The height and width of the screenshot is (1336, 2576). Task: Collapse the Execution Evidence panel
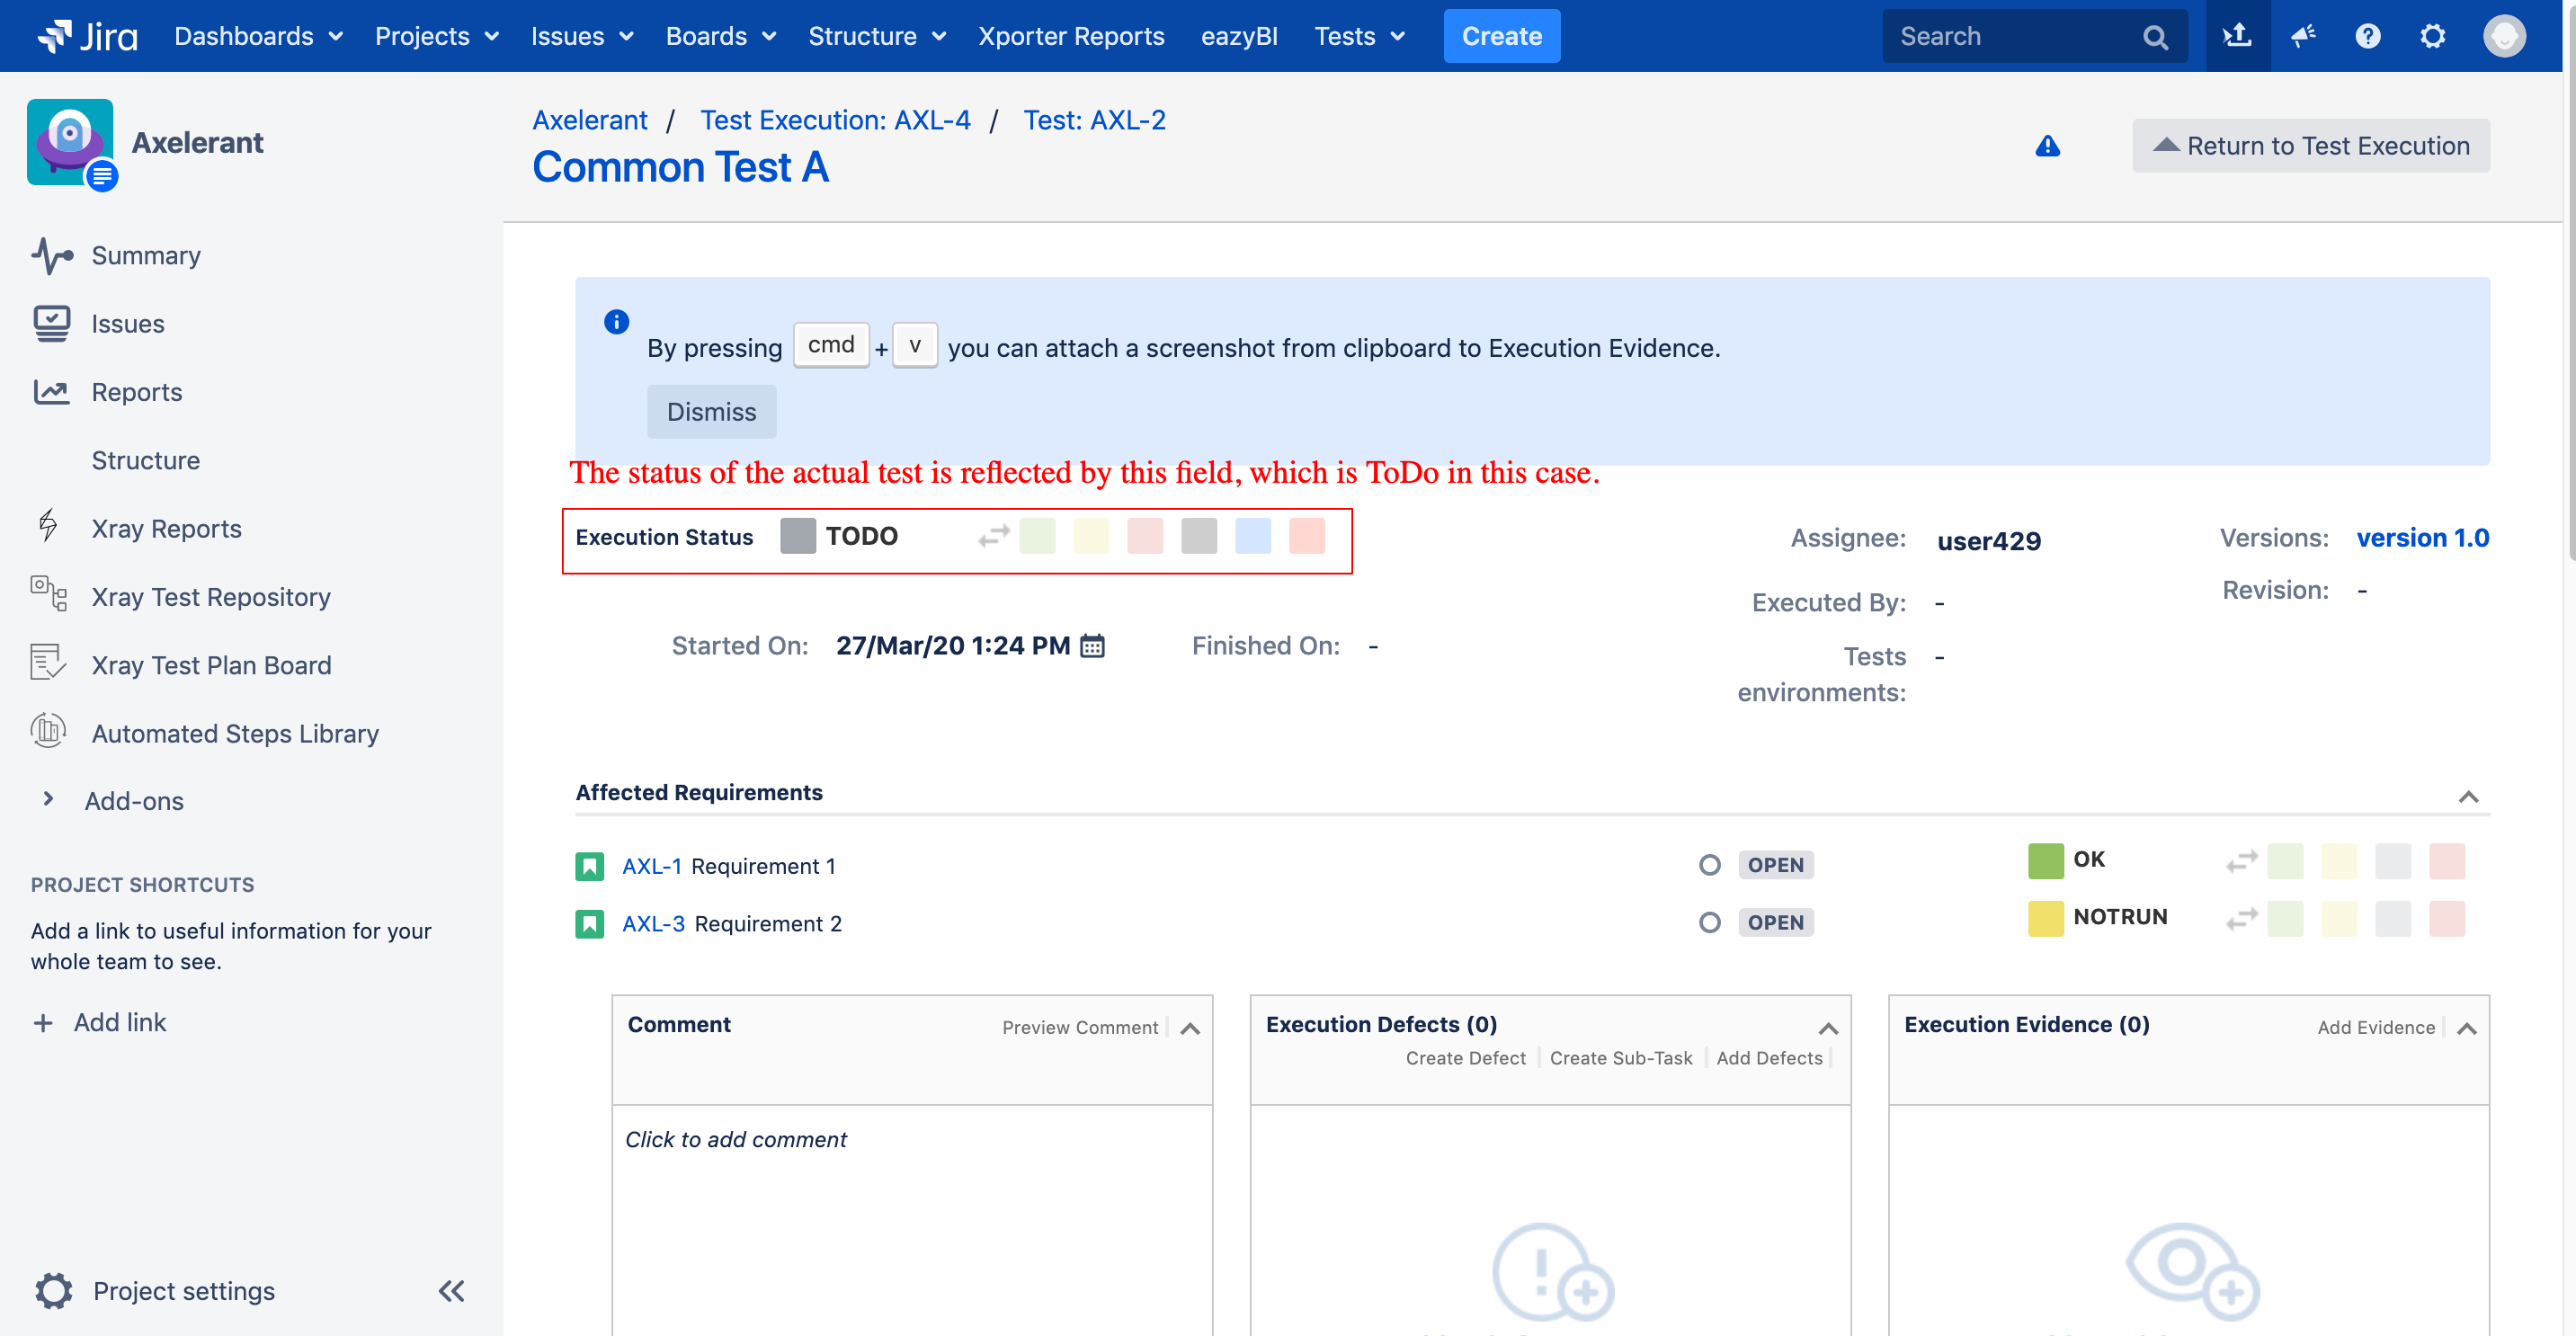click(x=2466, y=1028)
